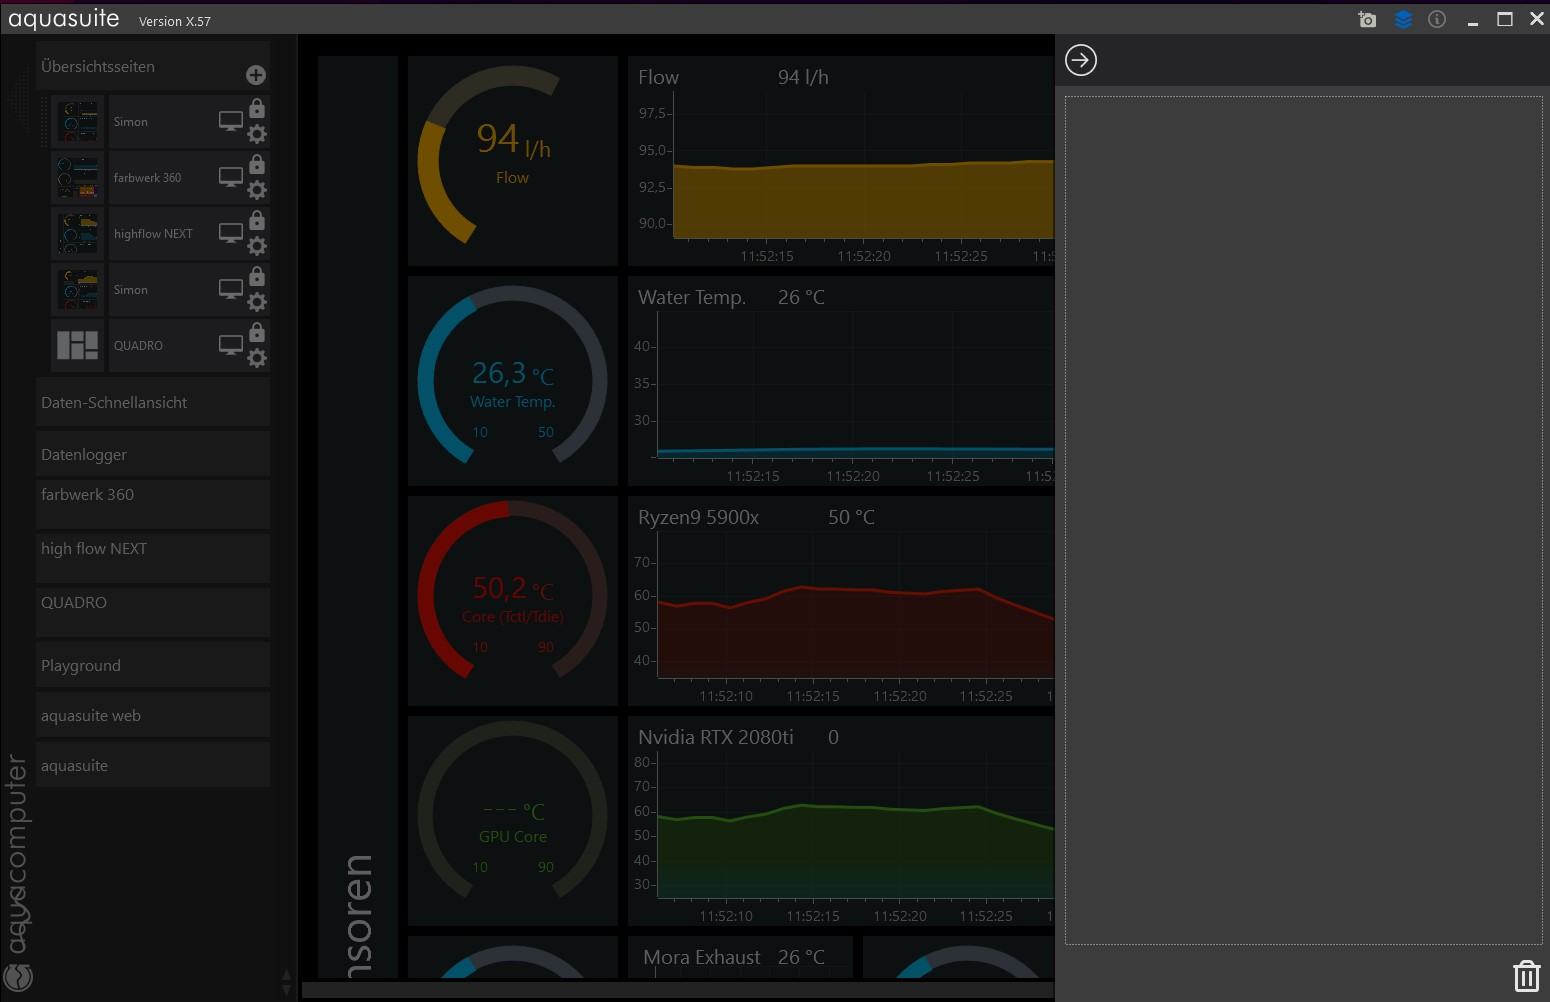Click the GPU Core gauge
1550x1002 pixels.
(513, 821)
